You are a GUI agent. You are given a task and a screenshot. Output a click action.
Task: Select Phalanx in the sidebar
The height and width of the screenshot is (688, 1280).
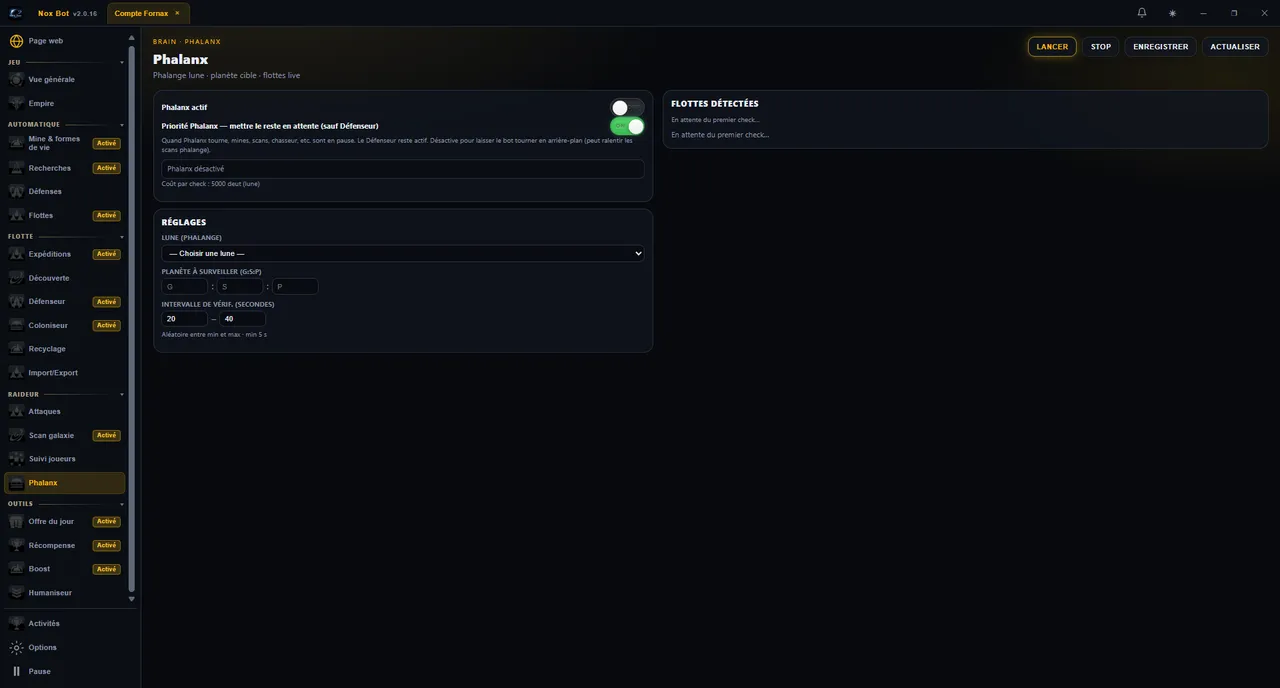click(65, 483)
